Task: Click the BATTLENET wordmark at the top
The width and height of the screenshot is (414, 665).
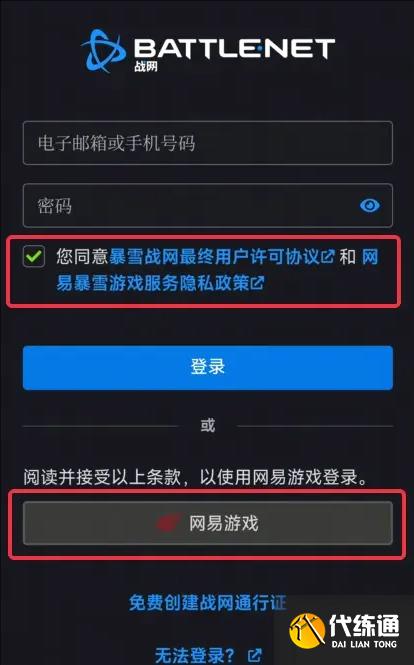Action: tap(235, 49)
